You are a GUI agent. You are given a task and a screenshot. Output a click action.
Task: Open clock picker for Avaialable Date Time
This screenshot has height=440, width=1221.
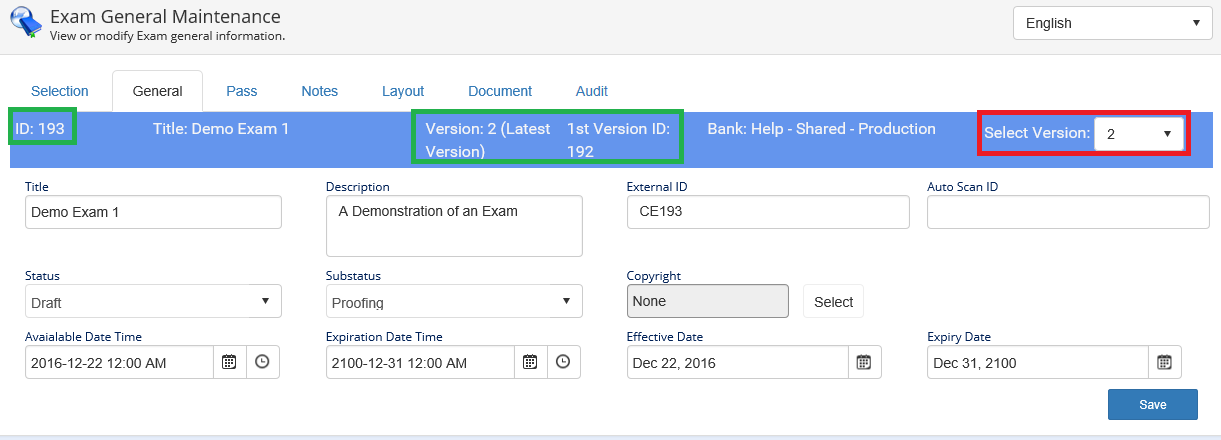click(262, 362)
